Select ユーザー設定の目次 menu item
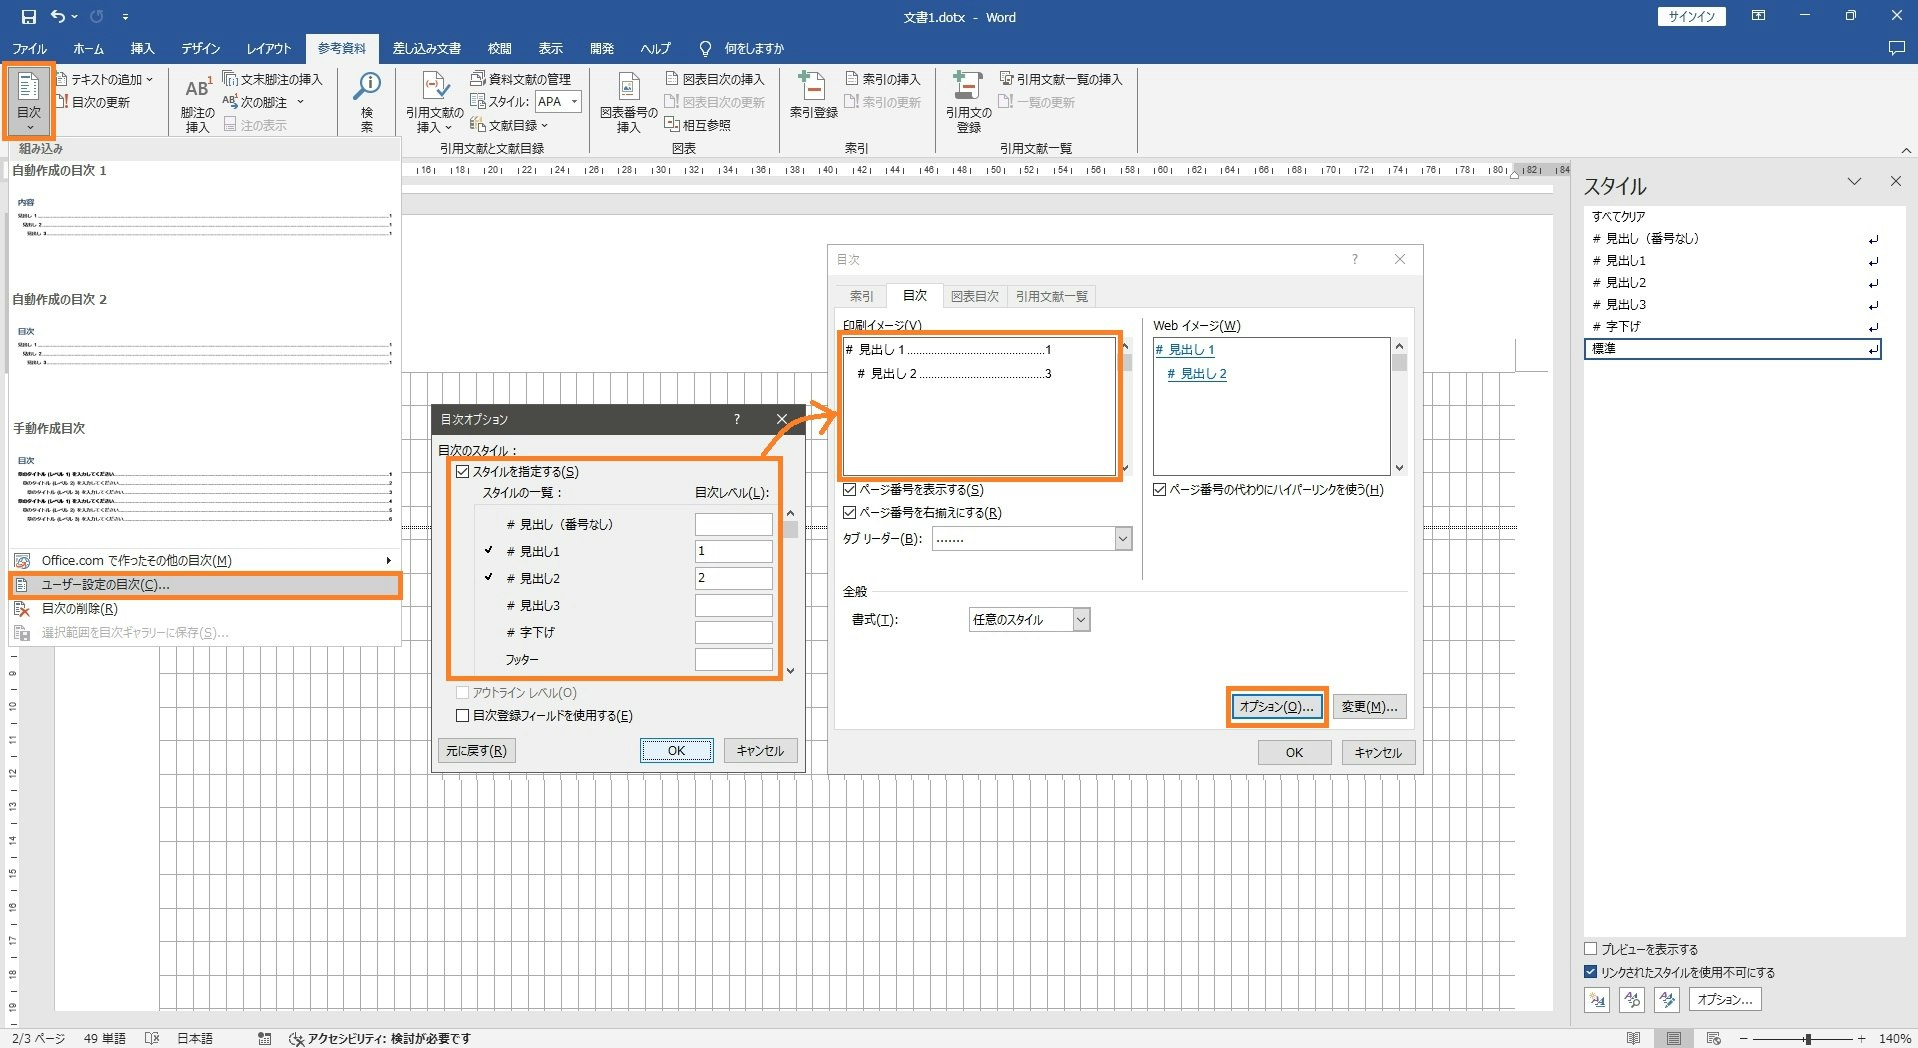The image size is (1918, 1048). (x=205, y=585)
